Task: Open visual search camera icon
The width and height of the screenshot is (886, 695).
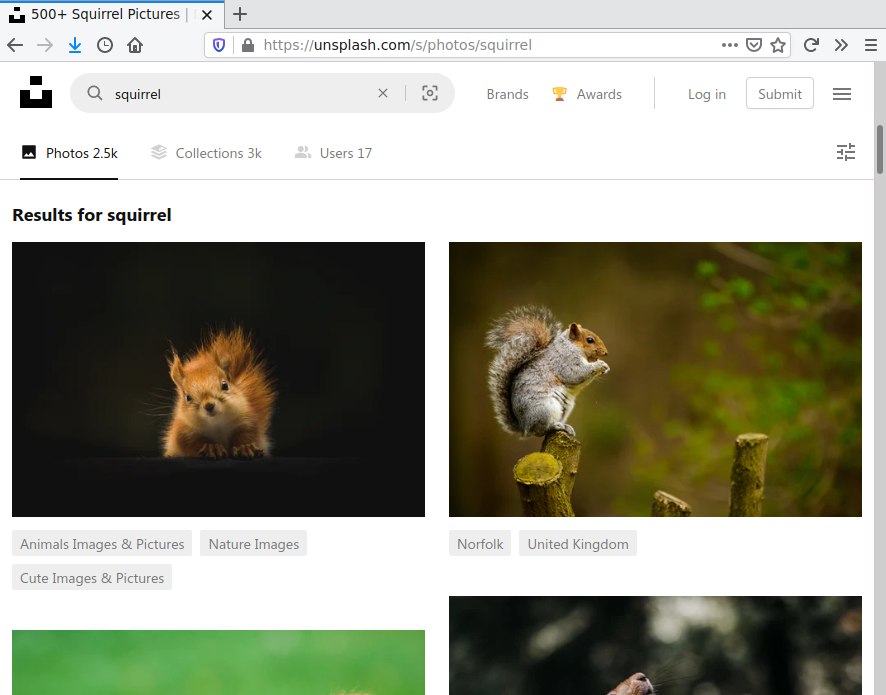Action: click(430, 93)
